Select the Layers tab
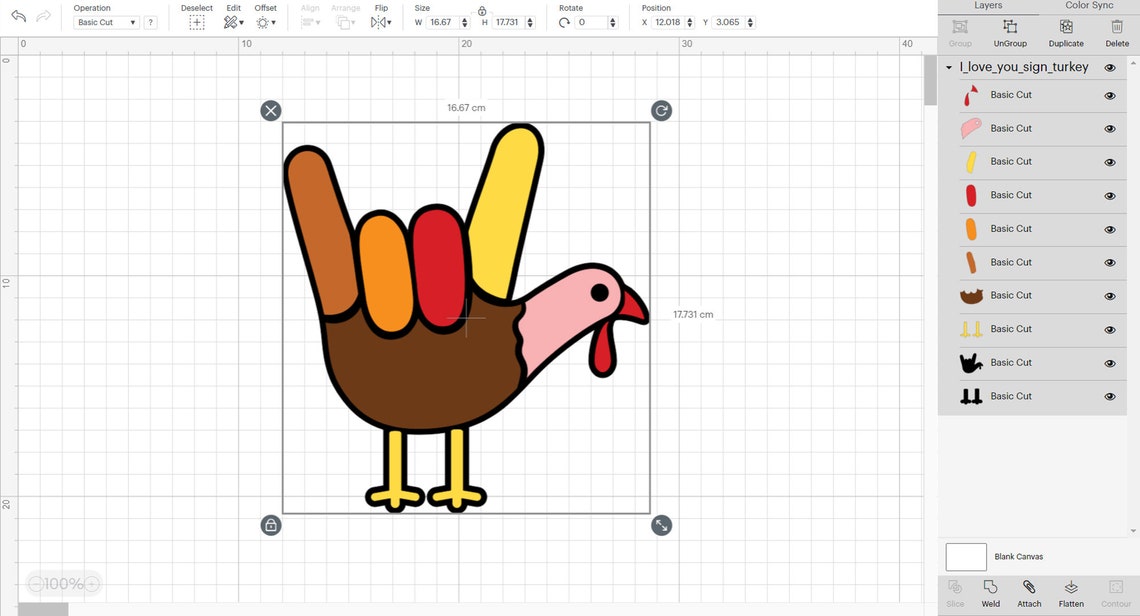 coord(988,5)
